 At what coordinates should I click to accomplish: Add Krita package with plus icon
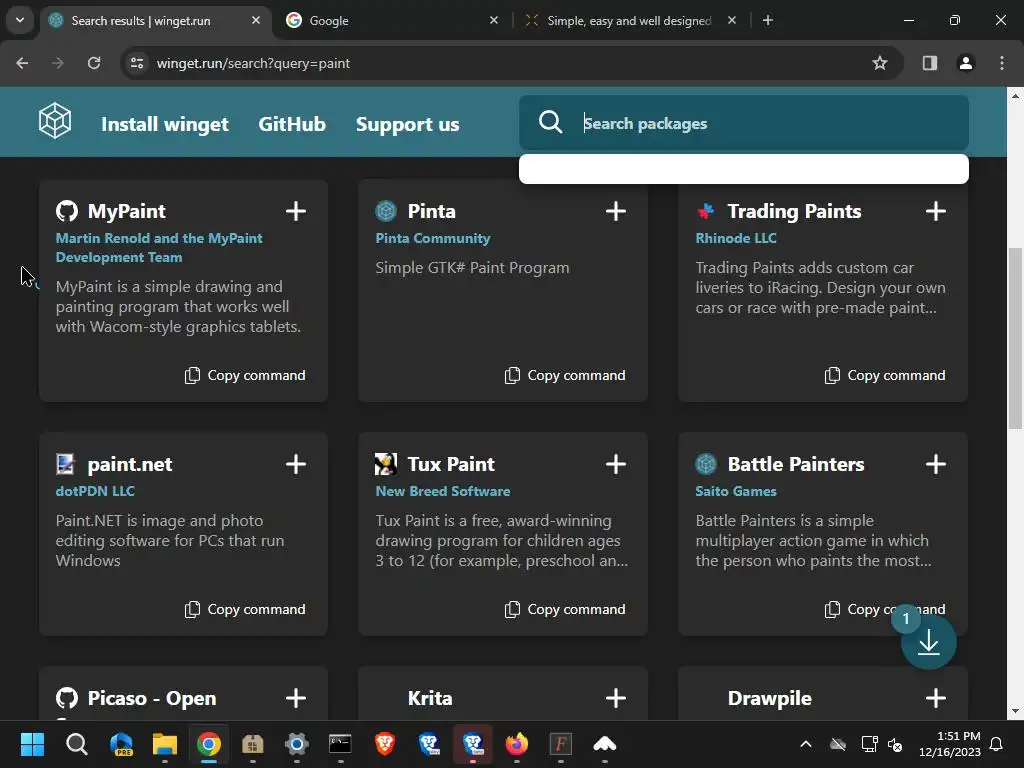point(616,698)
